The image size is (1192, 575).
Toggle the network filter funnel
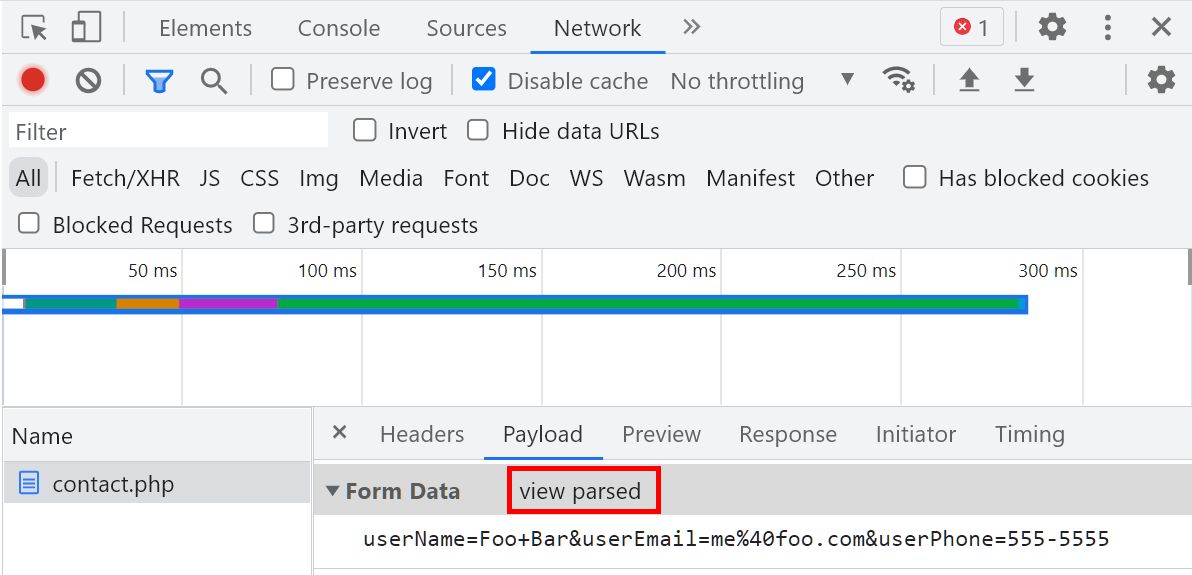tap(159, 80)
